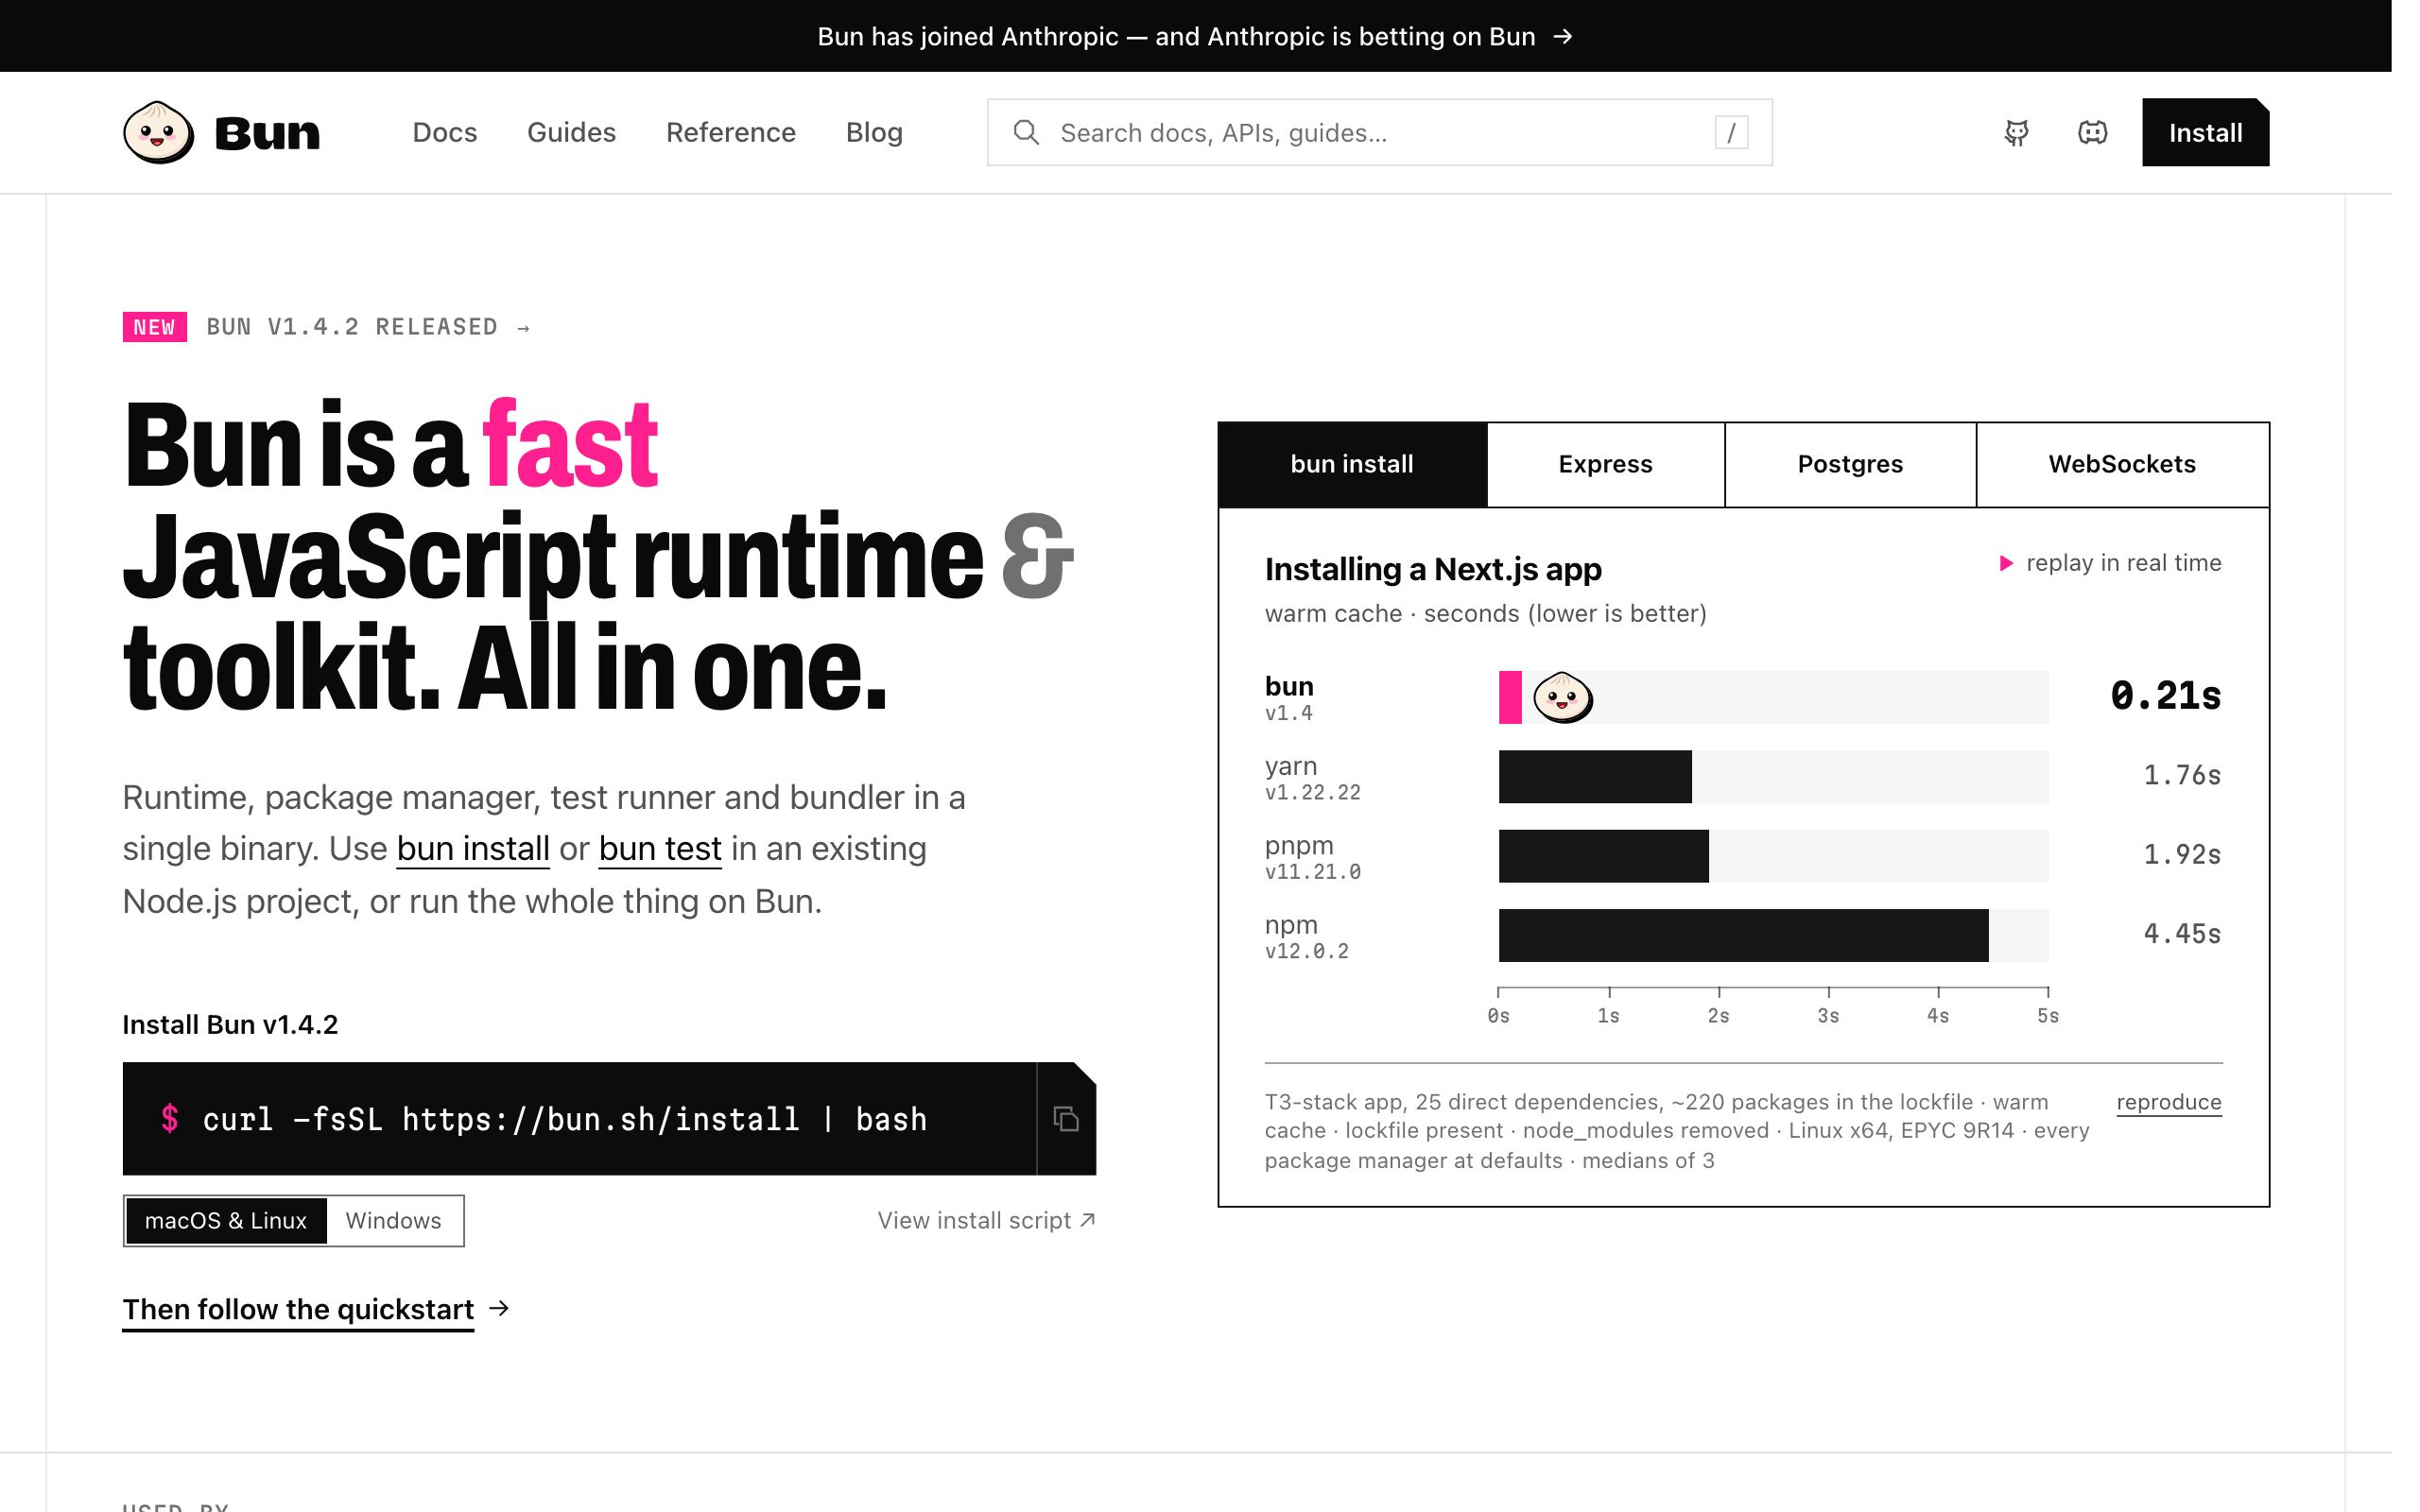
Task: Click the arrow after the quickstart link
Action: pyautogui.click(x=499, y=1308)
